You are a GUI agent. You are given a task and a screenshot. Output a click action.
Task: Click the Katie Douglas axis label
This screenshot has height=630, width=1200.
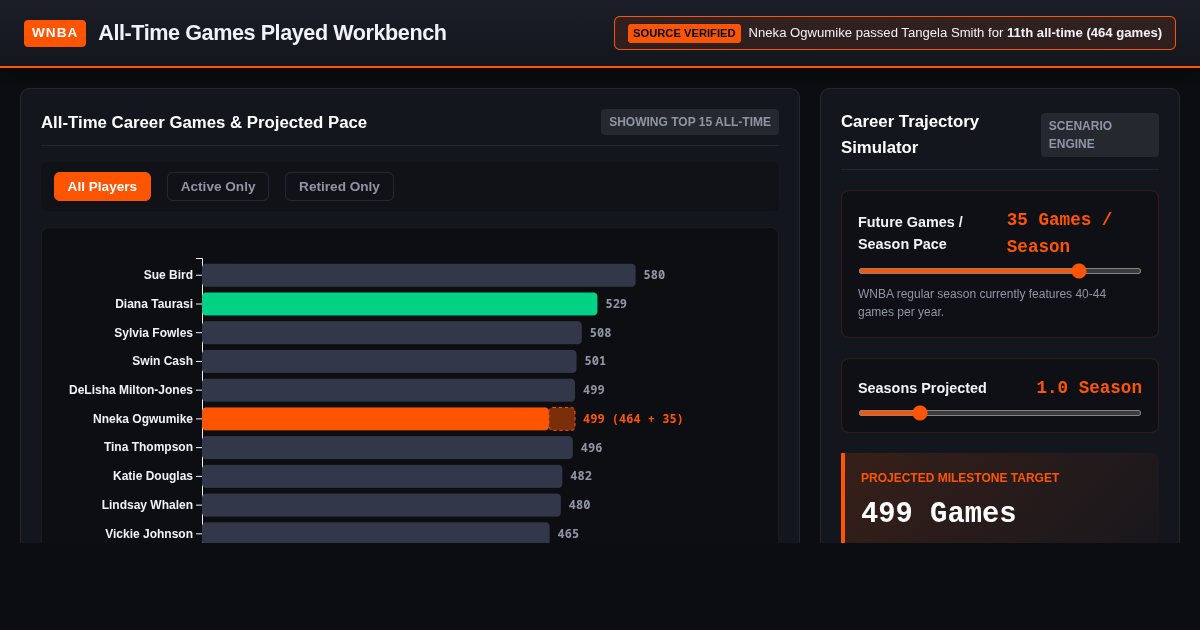[153, 476]
